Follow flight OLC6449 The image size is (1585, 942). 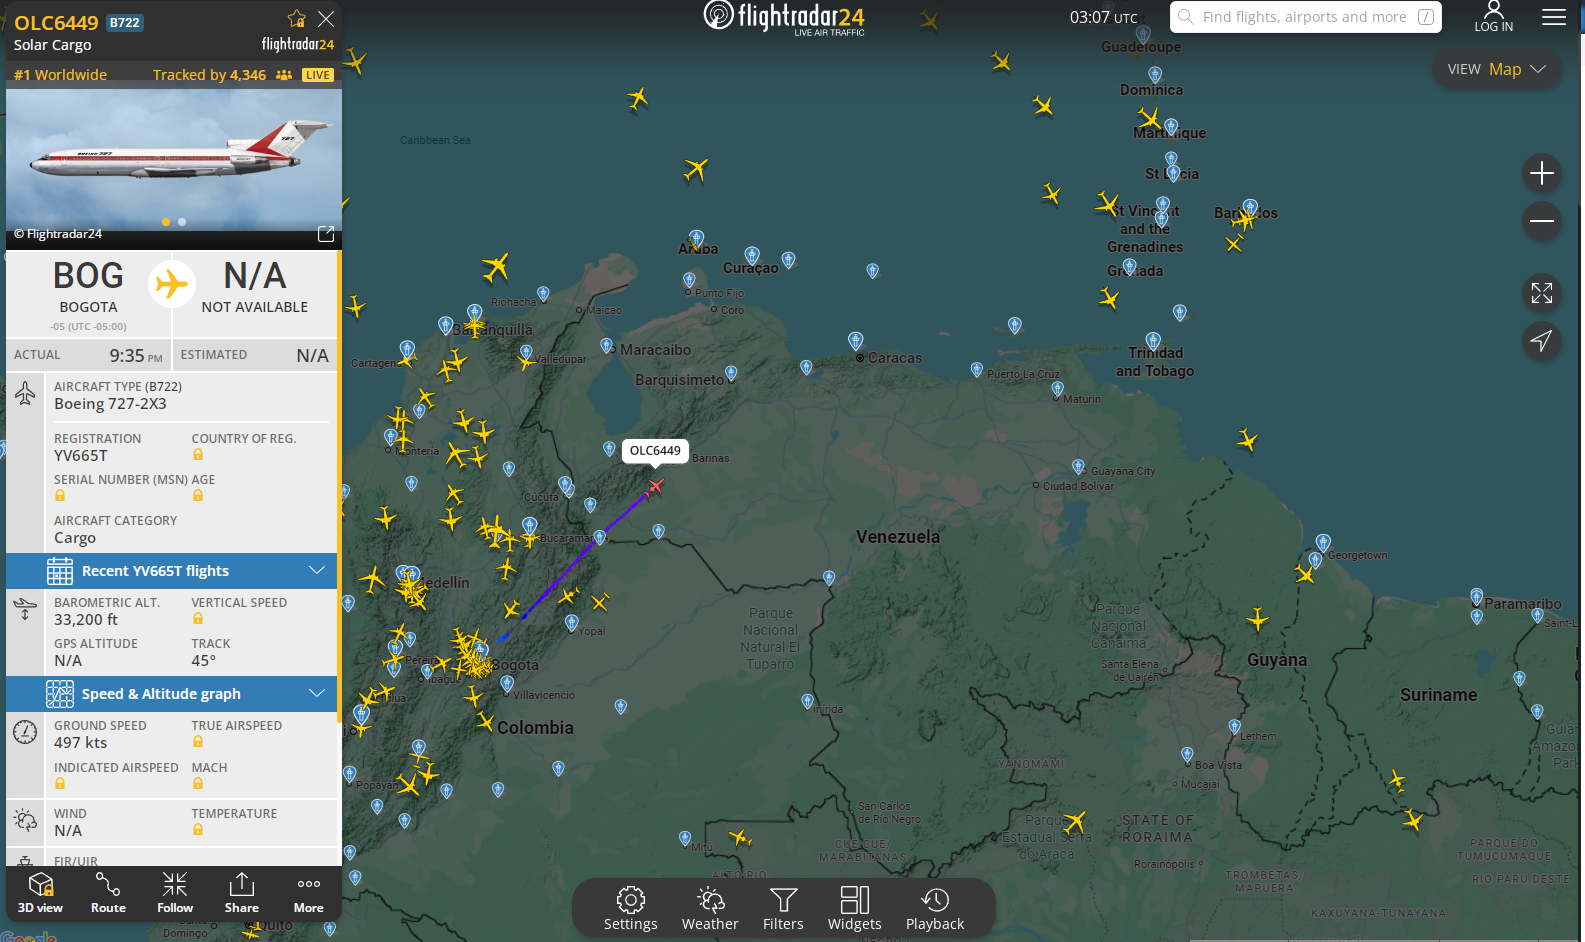point(175,893)
